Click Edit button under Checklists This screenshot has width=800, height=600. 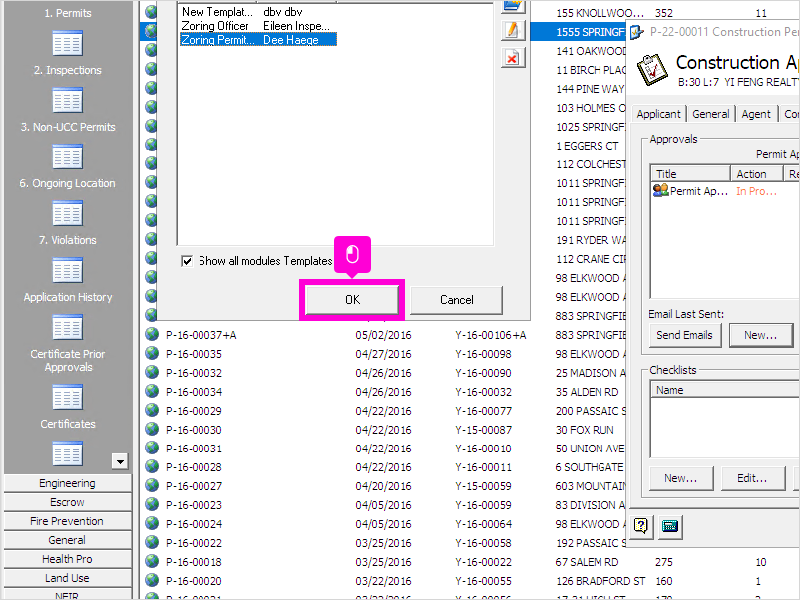[752, 478]
